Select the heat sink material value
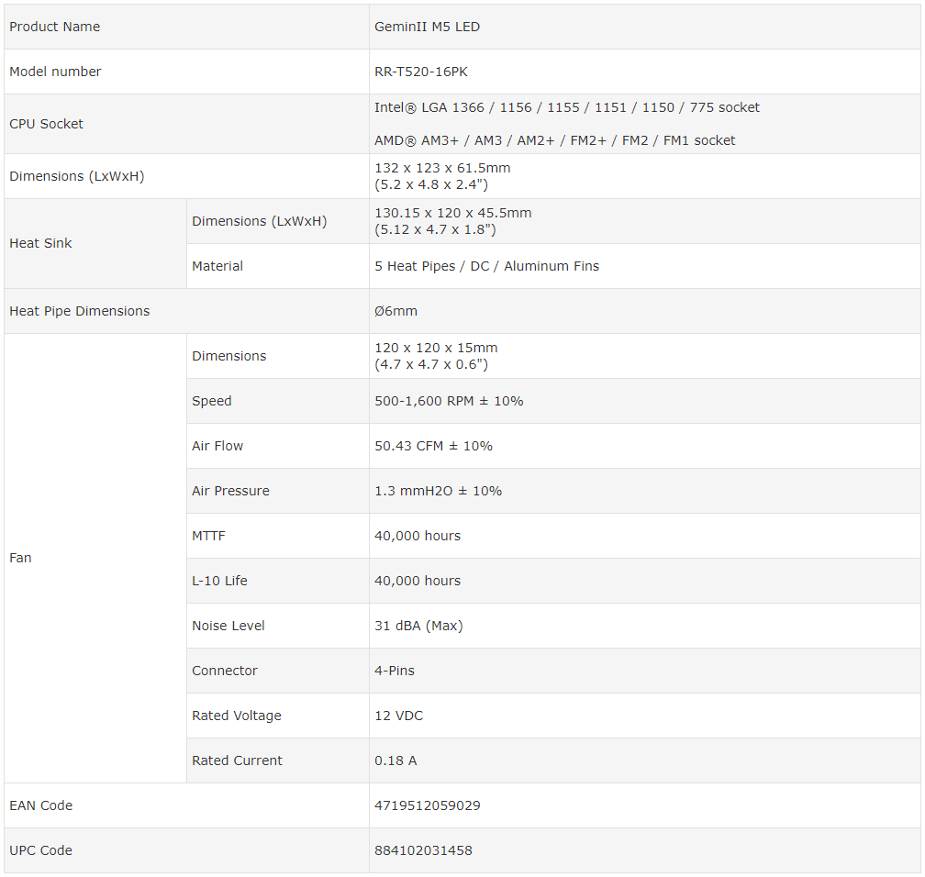925x877 pixels. [486, 266]
